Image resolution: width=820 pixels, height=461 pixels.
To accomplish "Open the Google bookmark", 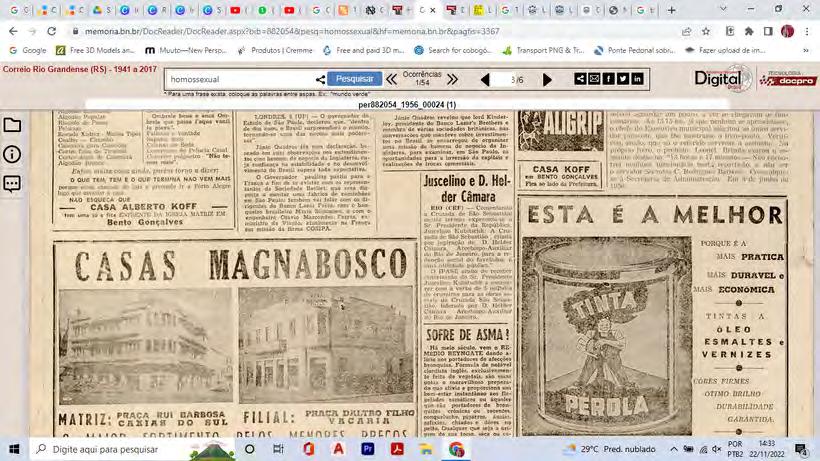I will click(x=28, y=50).
